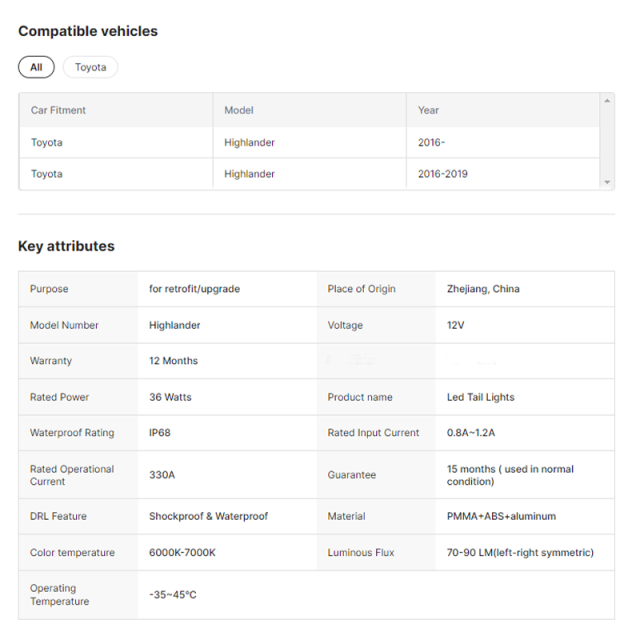
Task: Click the vehicles table scrollbar track
Action: (607, 141)
